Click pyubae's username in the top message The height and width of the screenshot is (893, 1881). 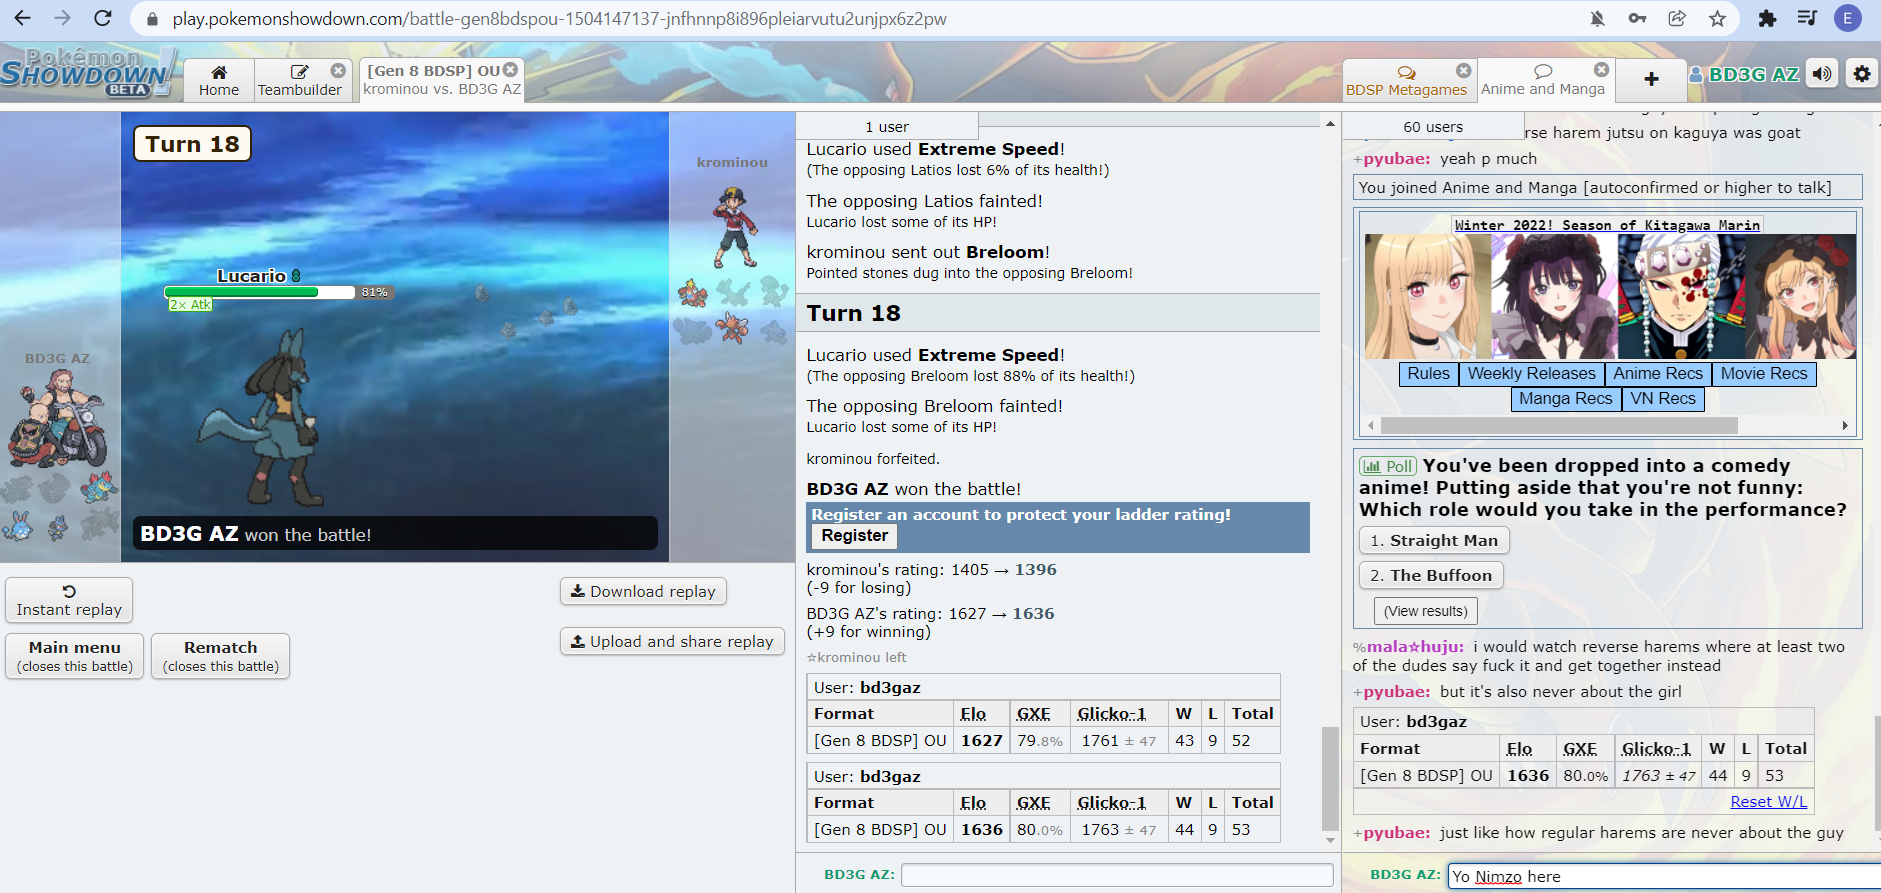[x=1396, y=158]
